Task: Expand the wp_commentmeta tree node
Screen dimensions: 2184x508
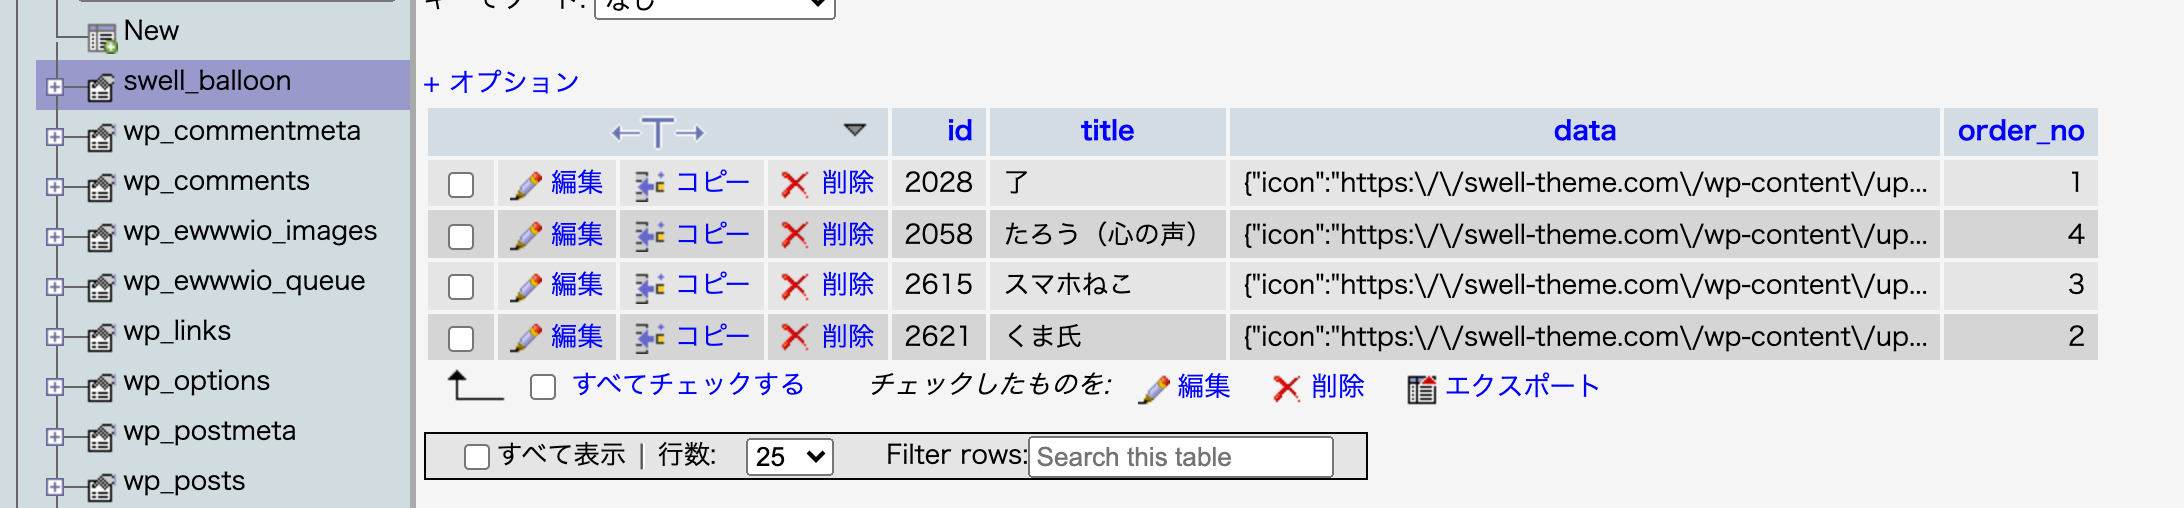Action: click(x=55, y=137)
